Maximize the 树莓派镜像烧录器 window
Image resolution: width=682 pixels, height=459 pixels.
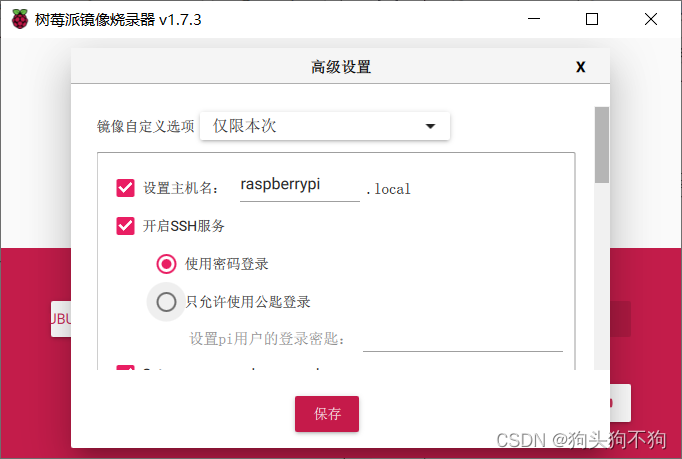pyautogui.click(x=592, y=19)
